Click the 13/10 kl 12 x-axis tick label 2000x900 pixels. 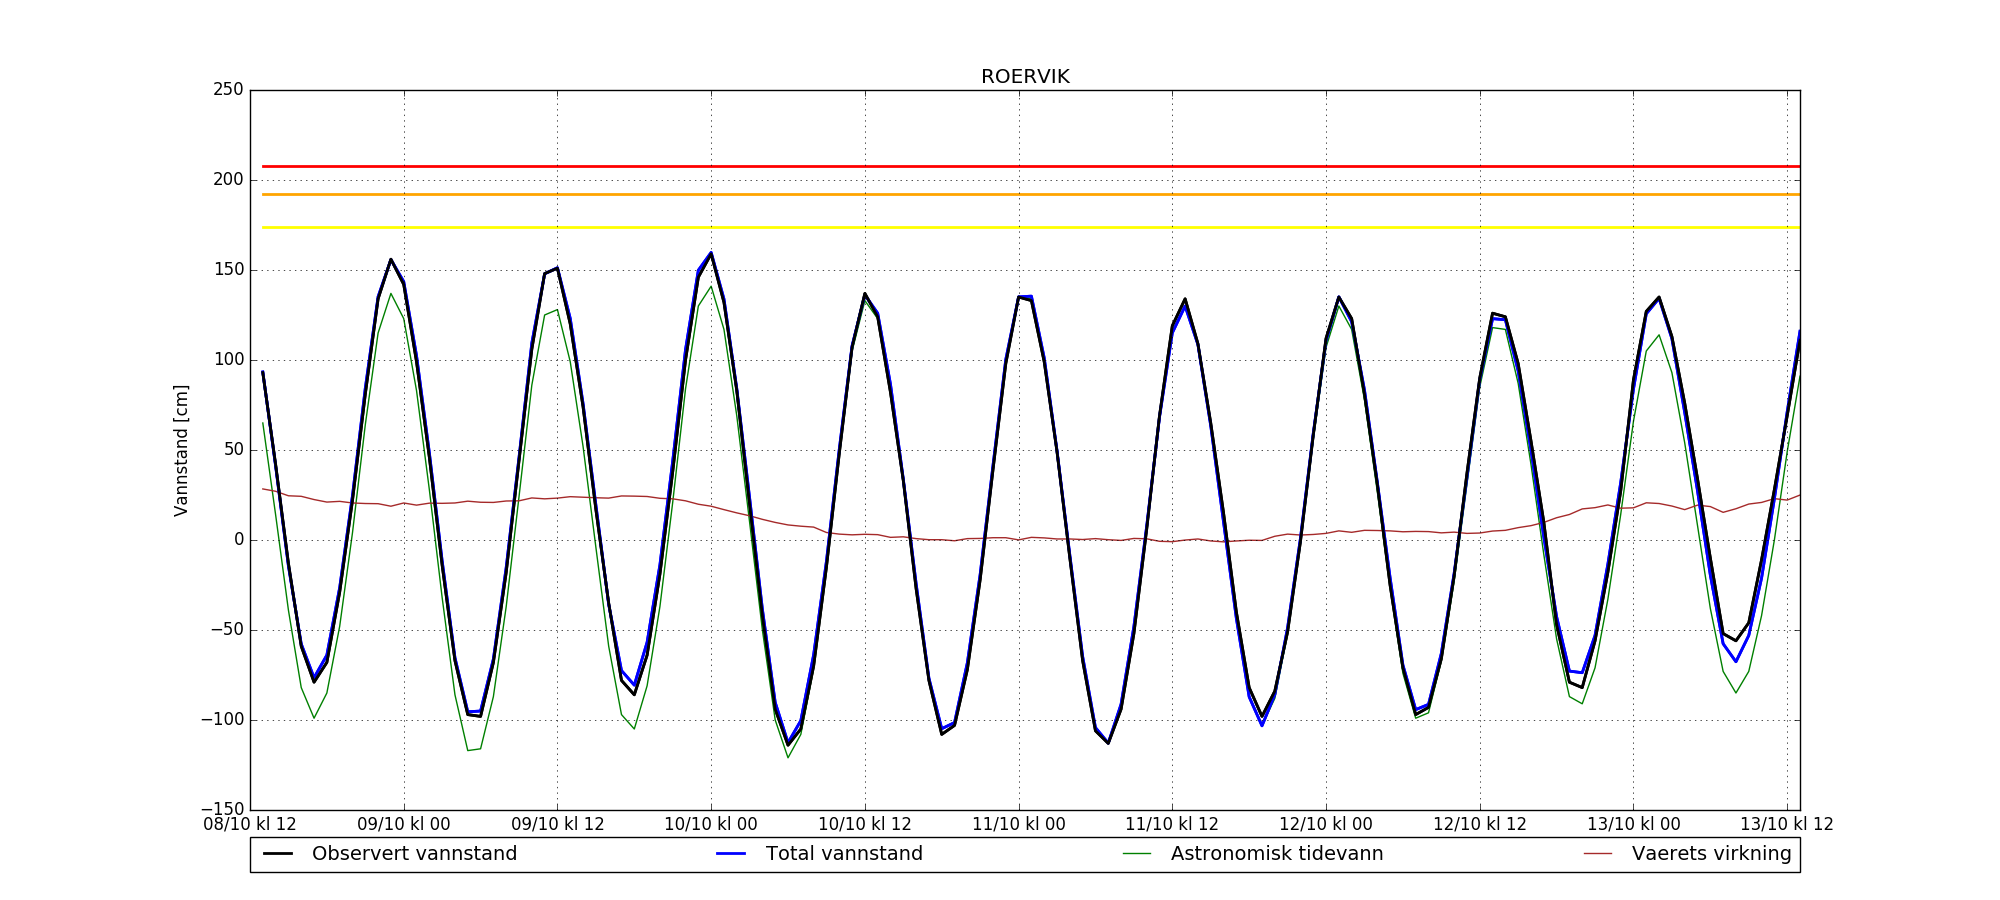pos(1787,825)
